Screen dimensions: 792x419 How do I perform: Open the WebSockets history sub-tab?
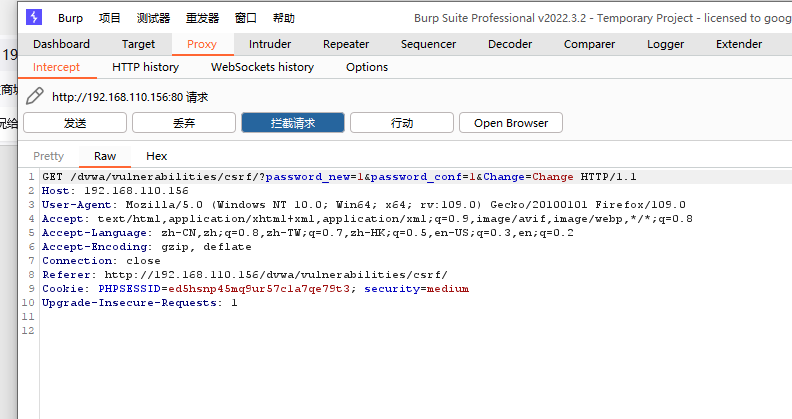tap(262, 67)
